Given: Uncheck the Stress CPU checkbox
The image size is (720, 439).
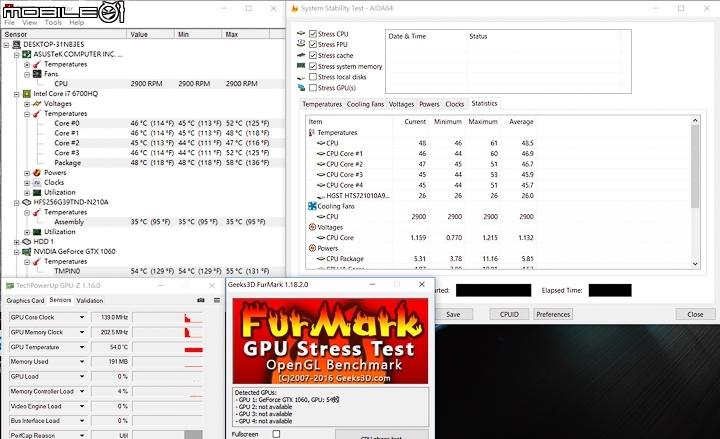Looking at the screenshot, I should point(313,34).
